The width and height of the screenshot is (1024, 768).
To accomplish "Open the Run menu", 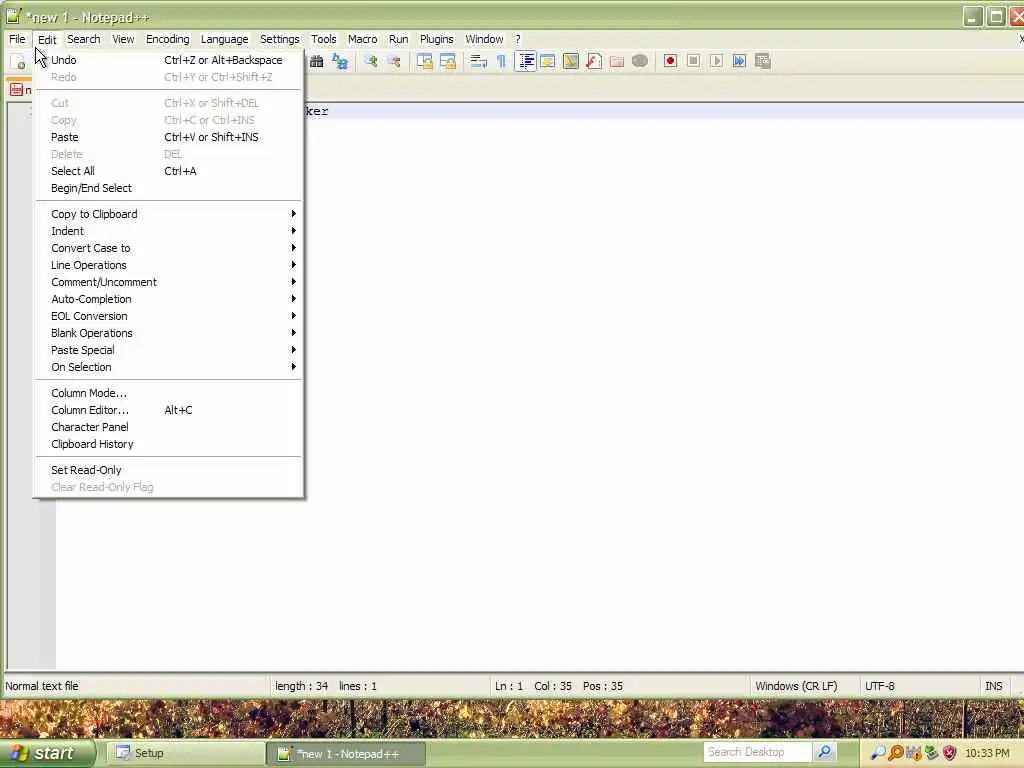I will (x=398, y=39).
